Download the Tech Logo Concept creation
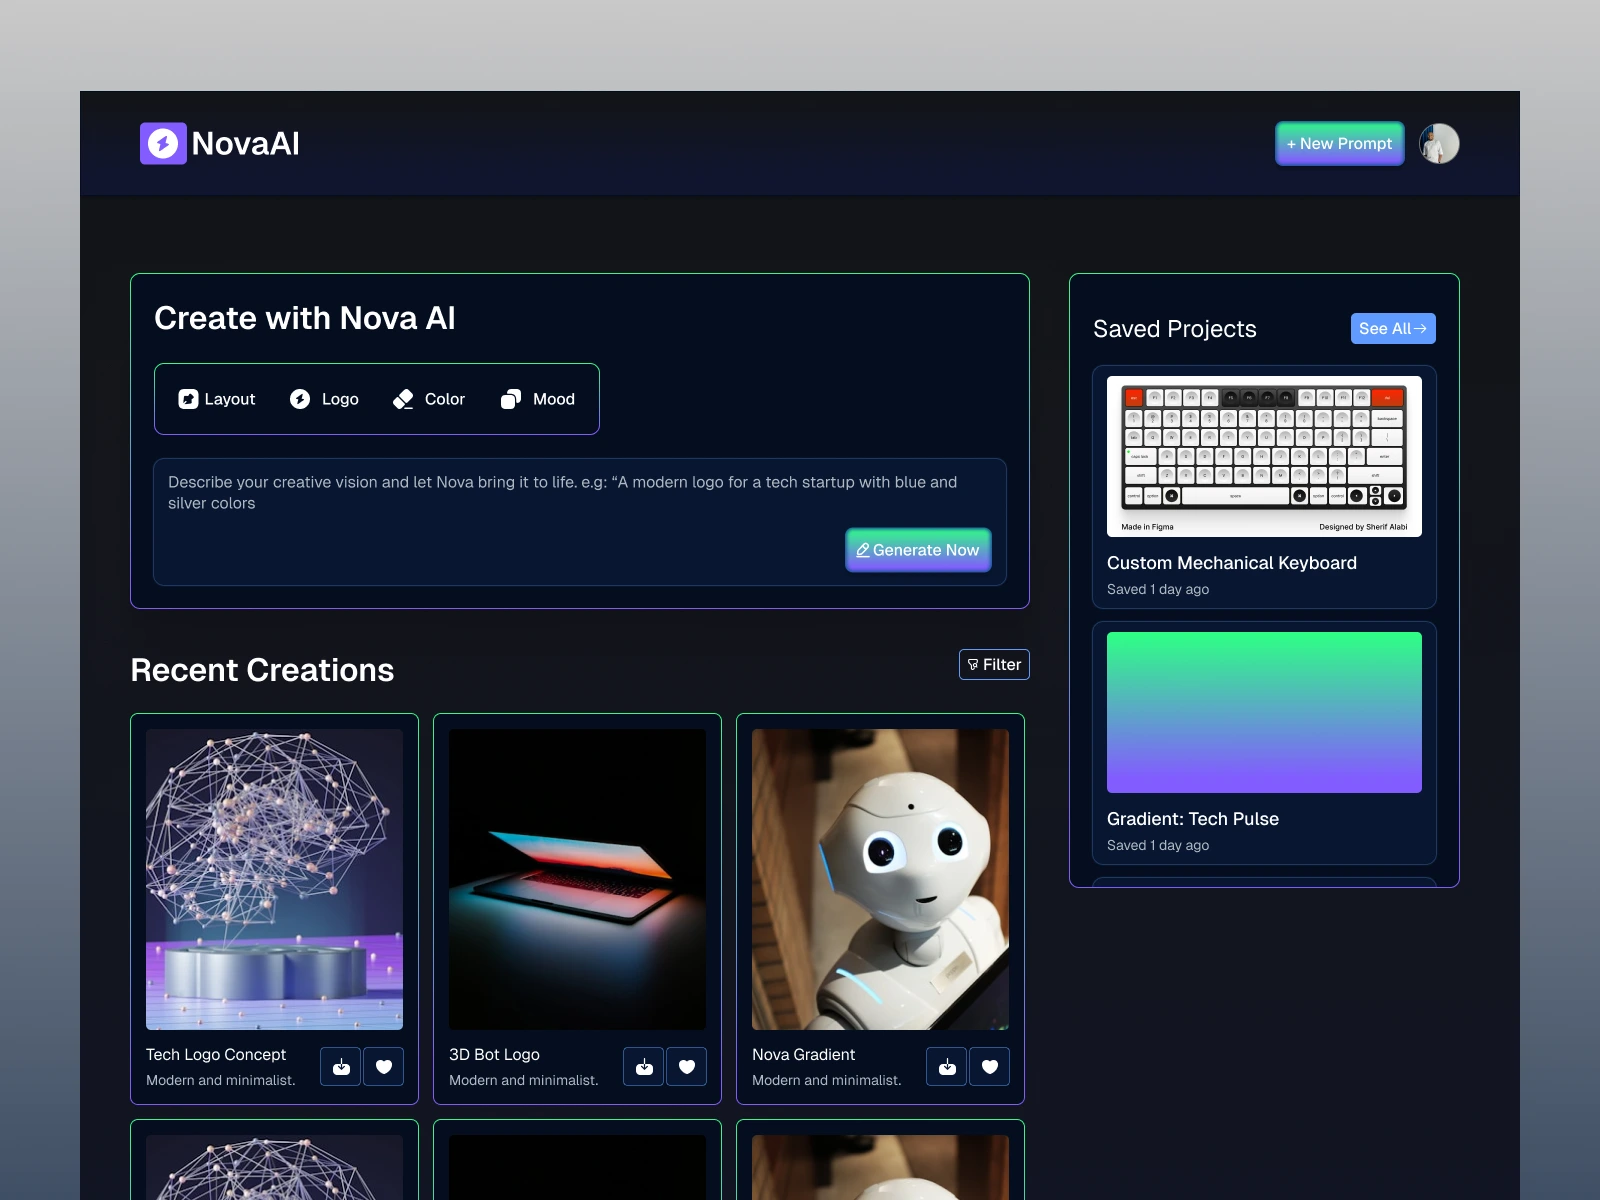The height and width of the screenshot is (1200, 1600). (341, 1067)
